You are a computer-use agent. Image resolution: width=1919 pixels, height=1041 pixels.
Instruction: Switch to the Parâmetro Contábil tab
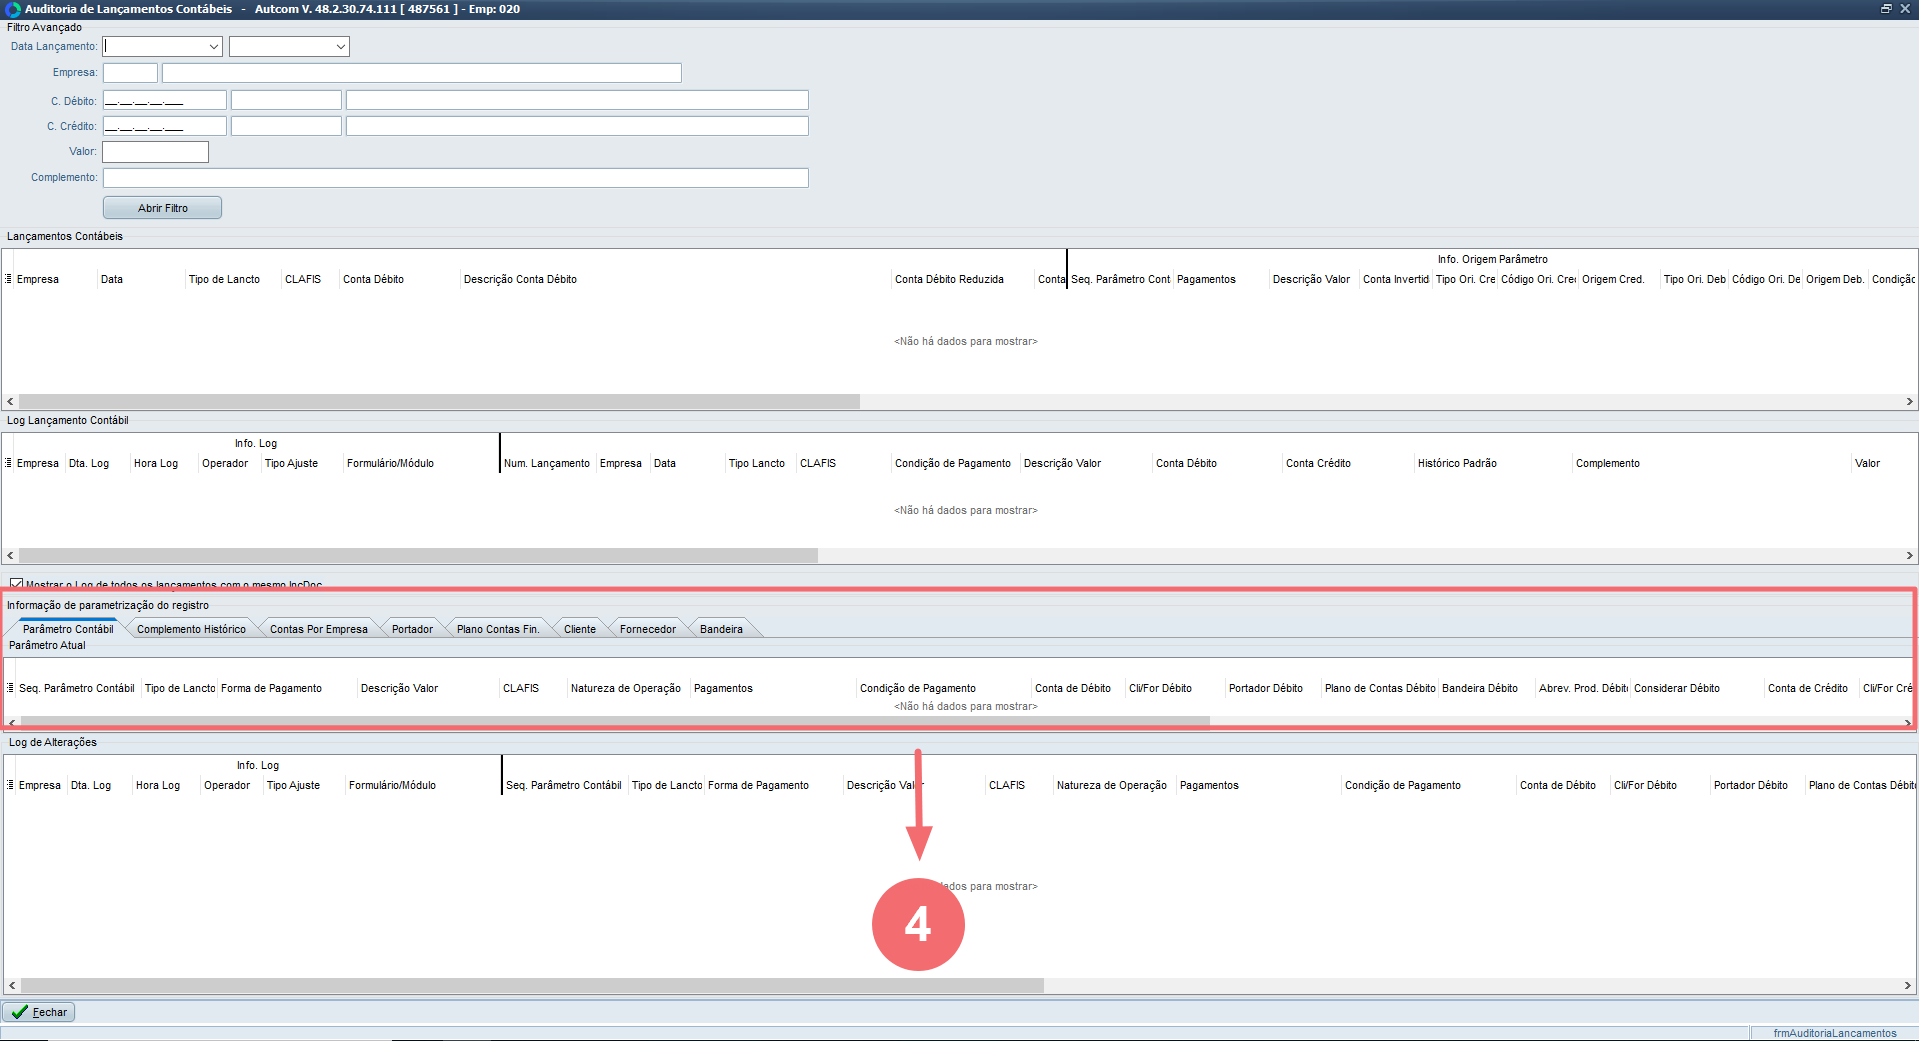tap(68, 629)
